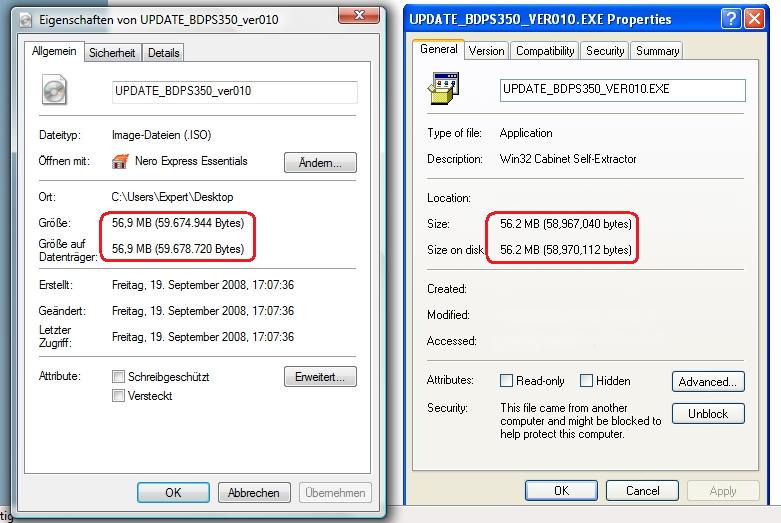Screen dimensions: 781x523
Task: Click the Nero Express Essentials icon
Action: pos(121,161)
